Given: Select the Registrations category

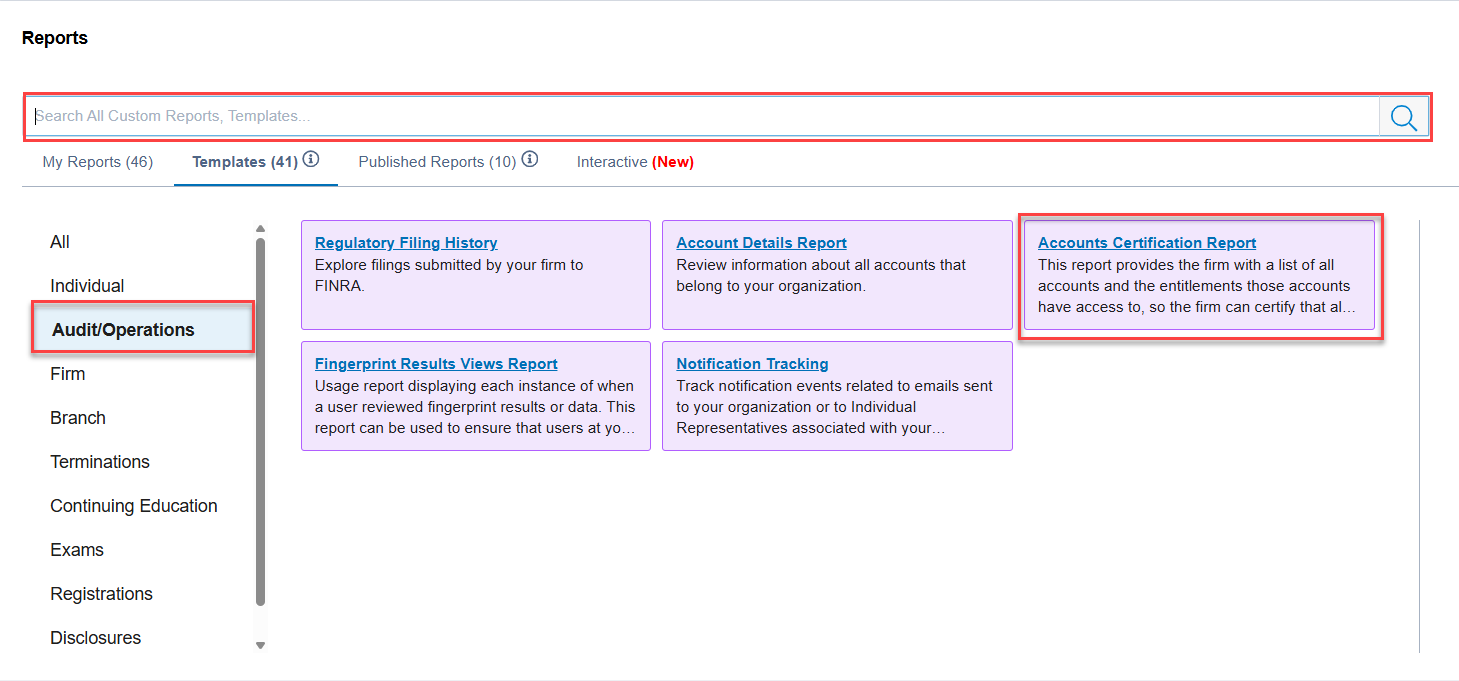Looking at the screenshot, I should pos(101,594).
